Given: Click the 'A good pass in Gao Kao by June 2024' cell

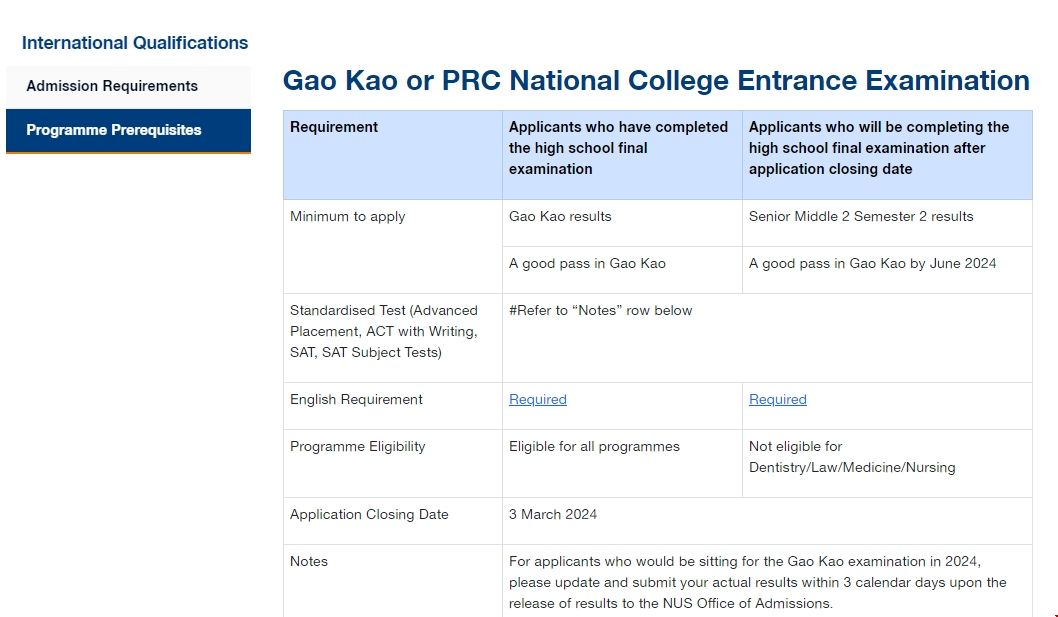Looking at the screenshot, I should pyautogui.click(x=872, y=263).
